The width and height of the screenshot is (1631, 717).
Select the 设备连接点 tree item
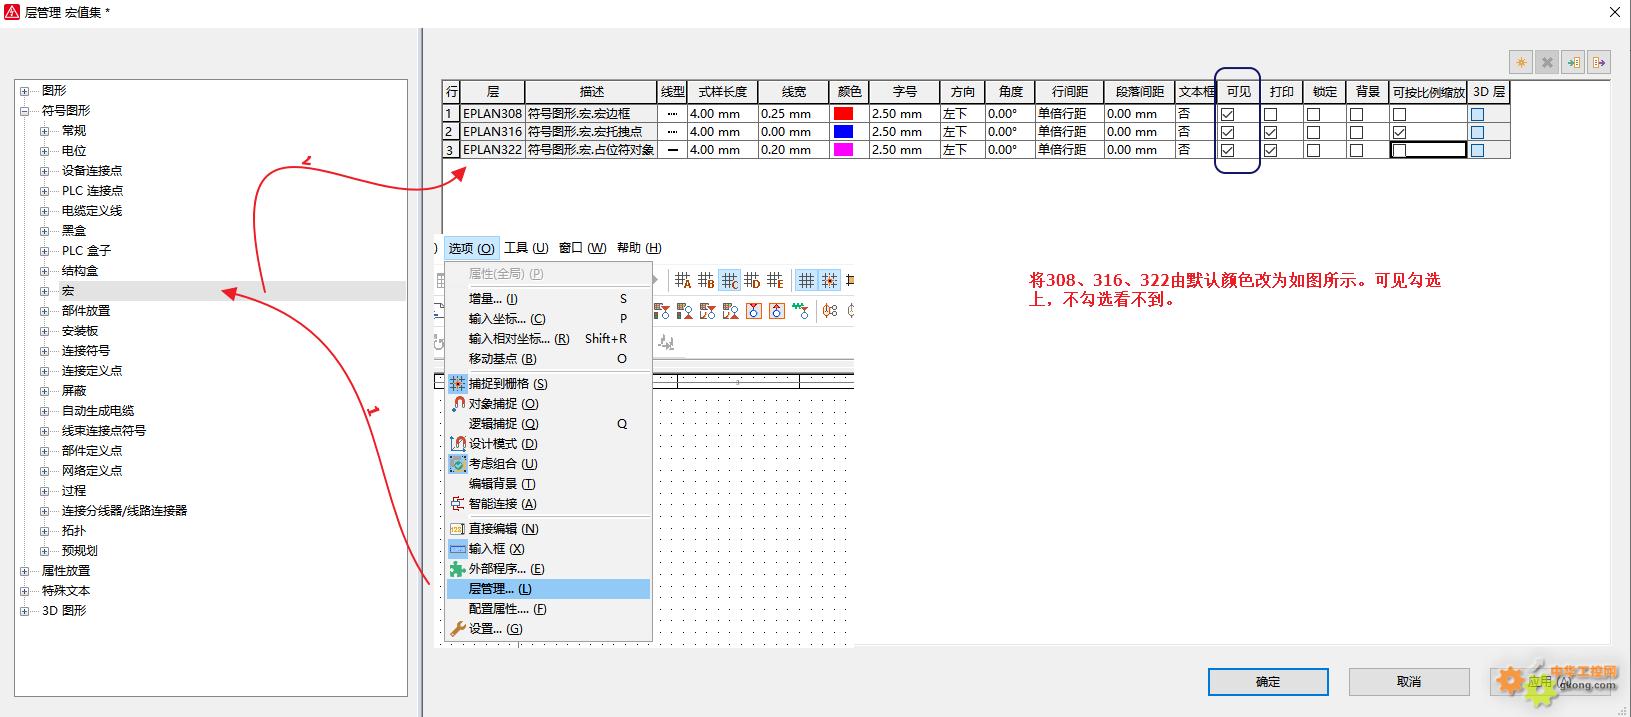click(92, 171)
